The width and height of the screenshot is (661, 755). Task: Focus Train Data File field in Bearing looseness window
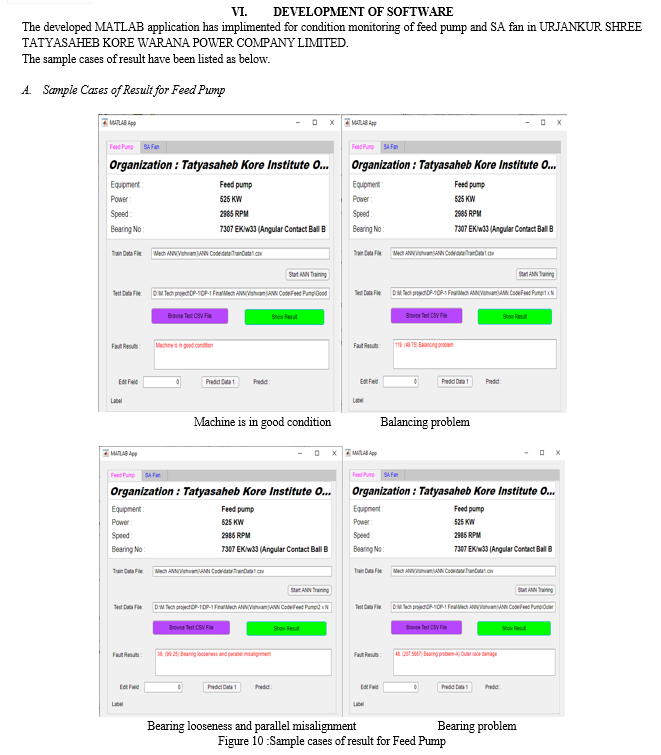[x=242, y=571]
